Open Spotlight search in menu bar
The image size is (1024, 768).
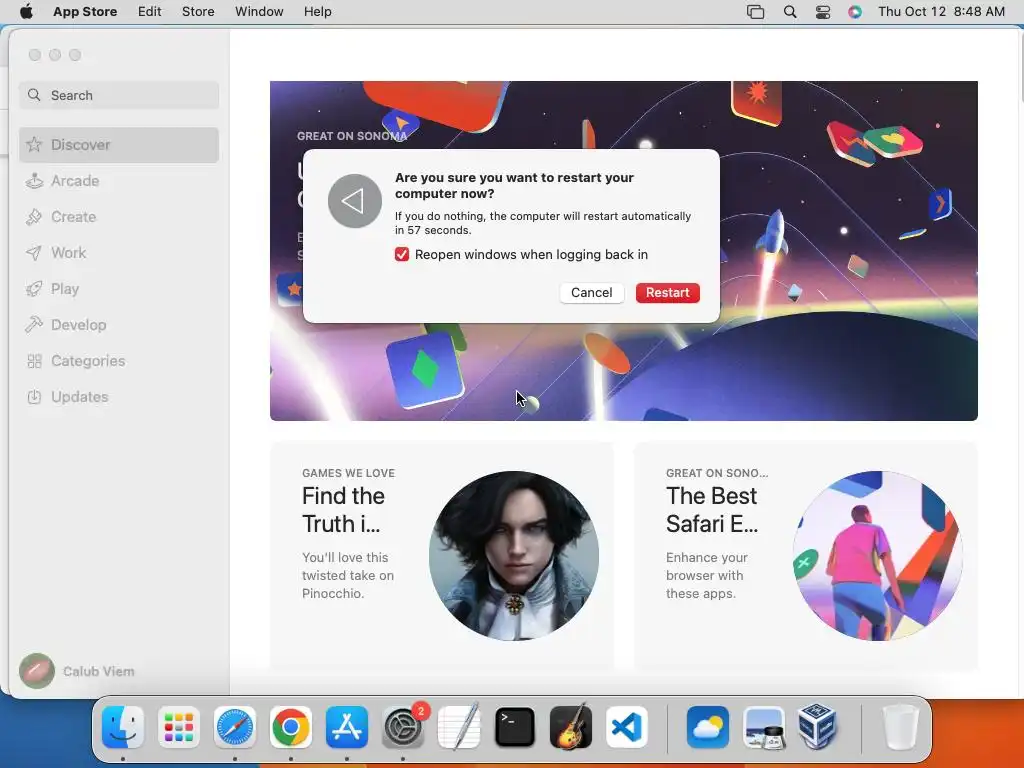coord(790,12)
